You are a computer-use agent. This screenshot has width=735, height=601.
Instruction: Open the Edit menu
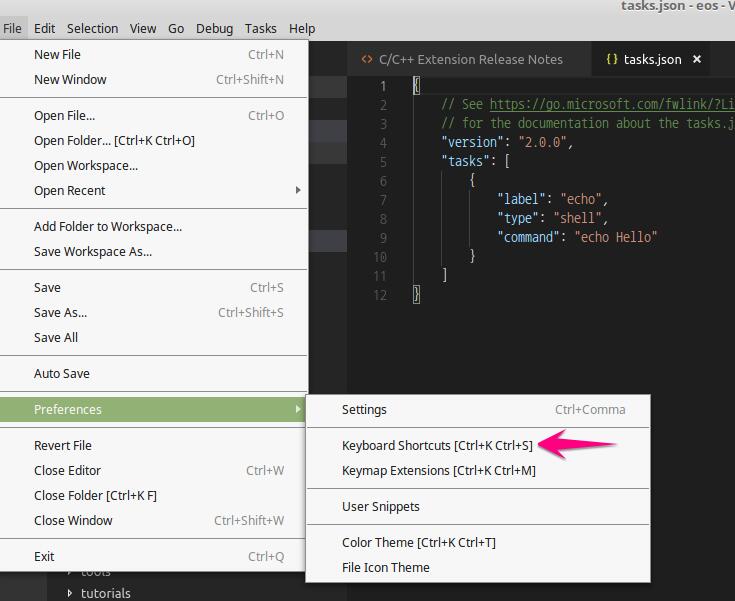(45, 29)
